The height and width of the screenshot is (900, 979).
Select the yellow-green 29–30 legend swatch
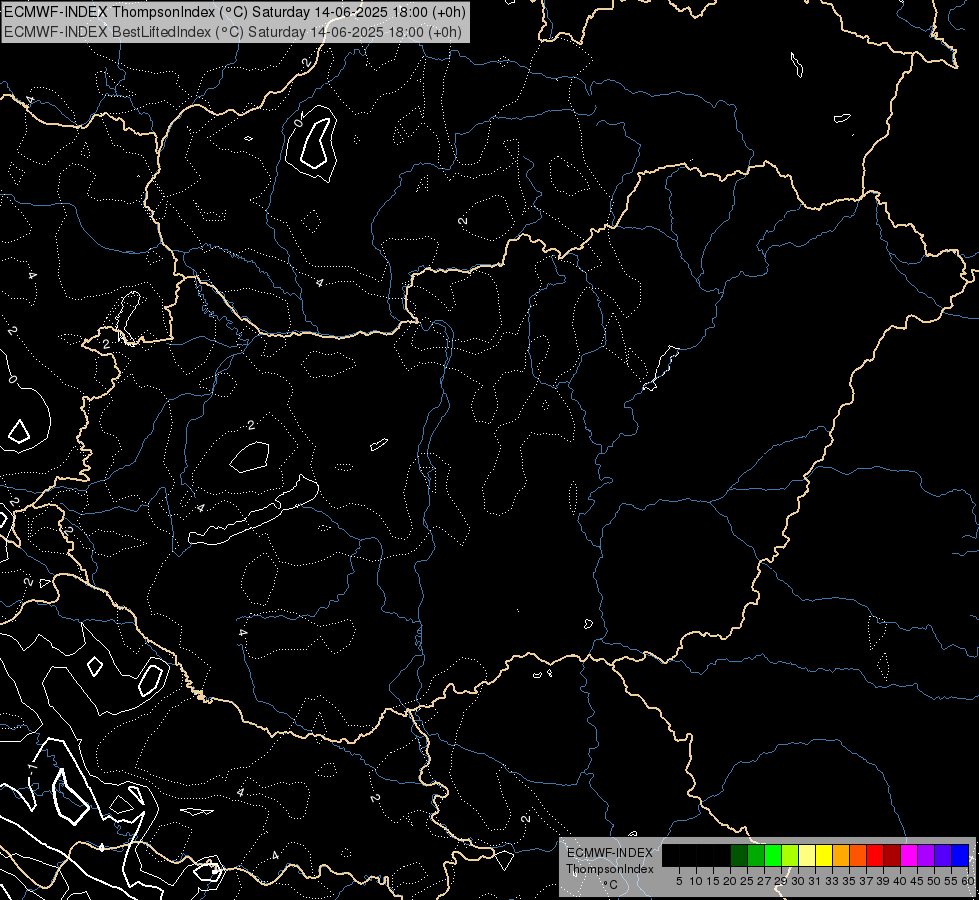[790, 855]
